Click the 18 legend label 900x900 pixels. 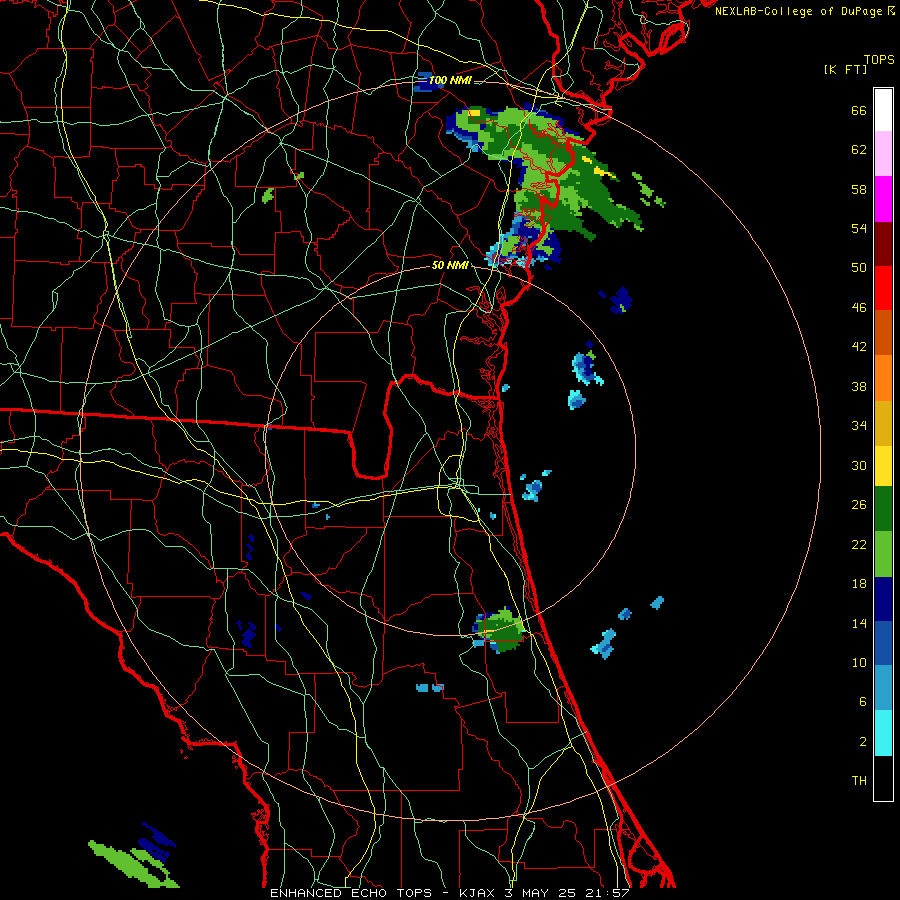click(x=859, y=584)
